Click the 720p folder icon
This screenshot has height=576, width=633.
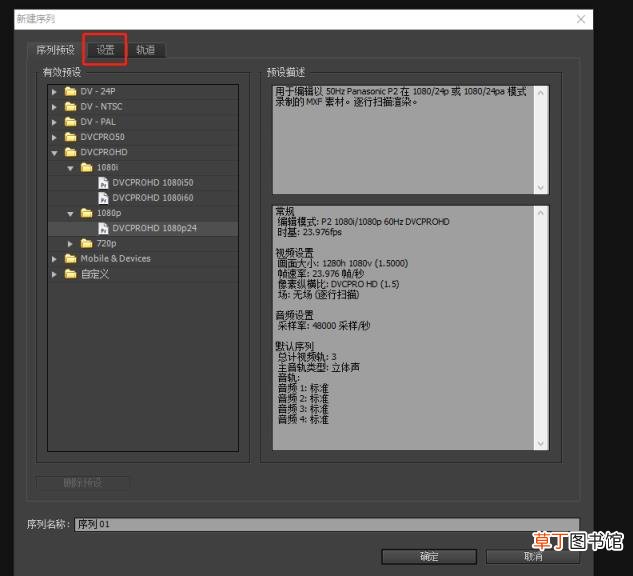tap(86, 243)
